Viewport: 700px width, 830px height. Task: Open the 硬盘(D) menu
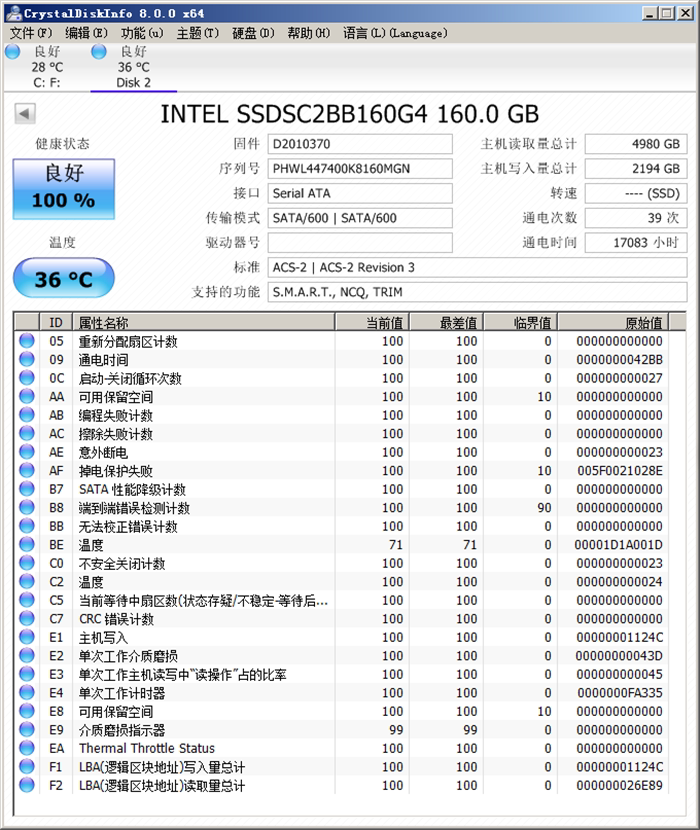click(x=253, y=33)
